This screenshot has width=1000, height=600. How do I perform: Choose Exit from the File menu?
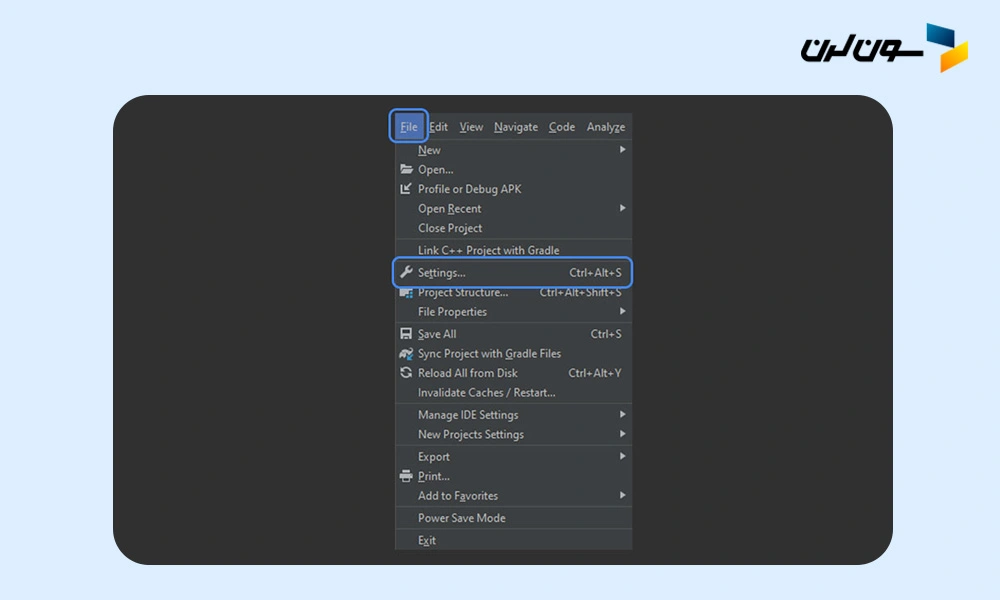pos(427,540)
